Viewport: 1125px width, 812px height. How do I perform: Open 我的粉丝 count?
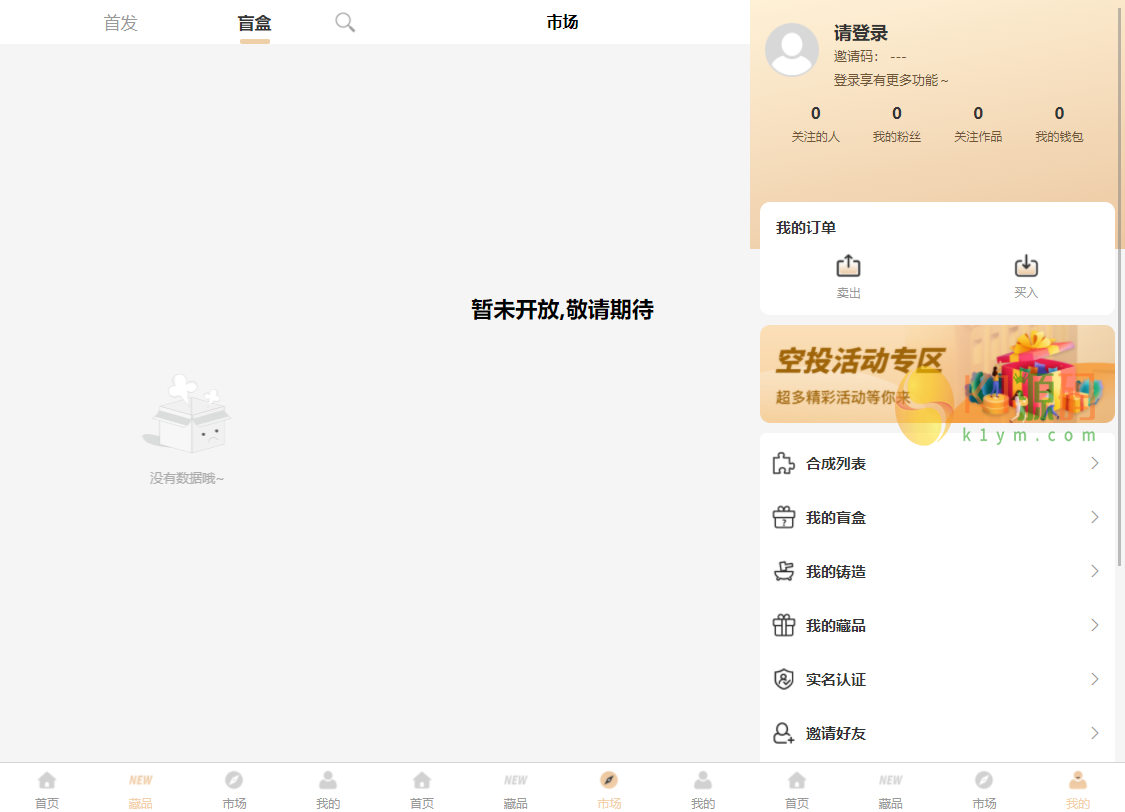click(897, 124)
